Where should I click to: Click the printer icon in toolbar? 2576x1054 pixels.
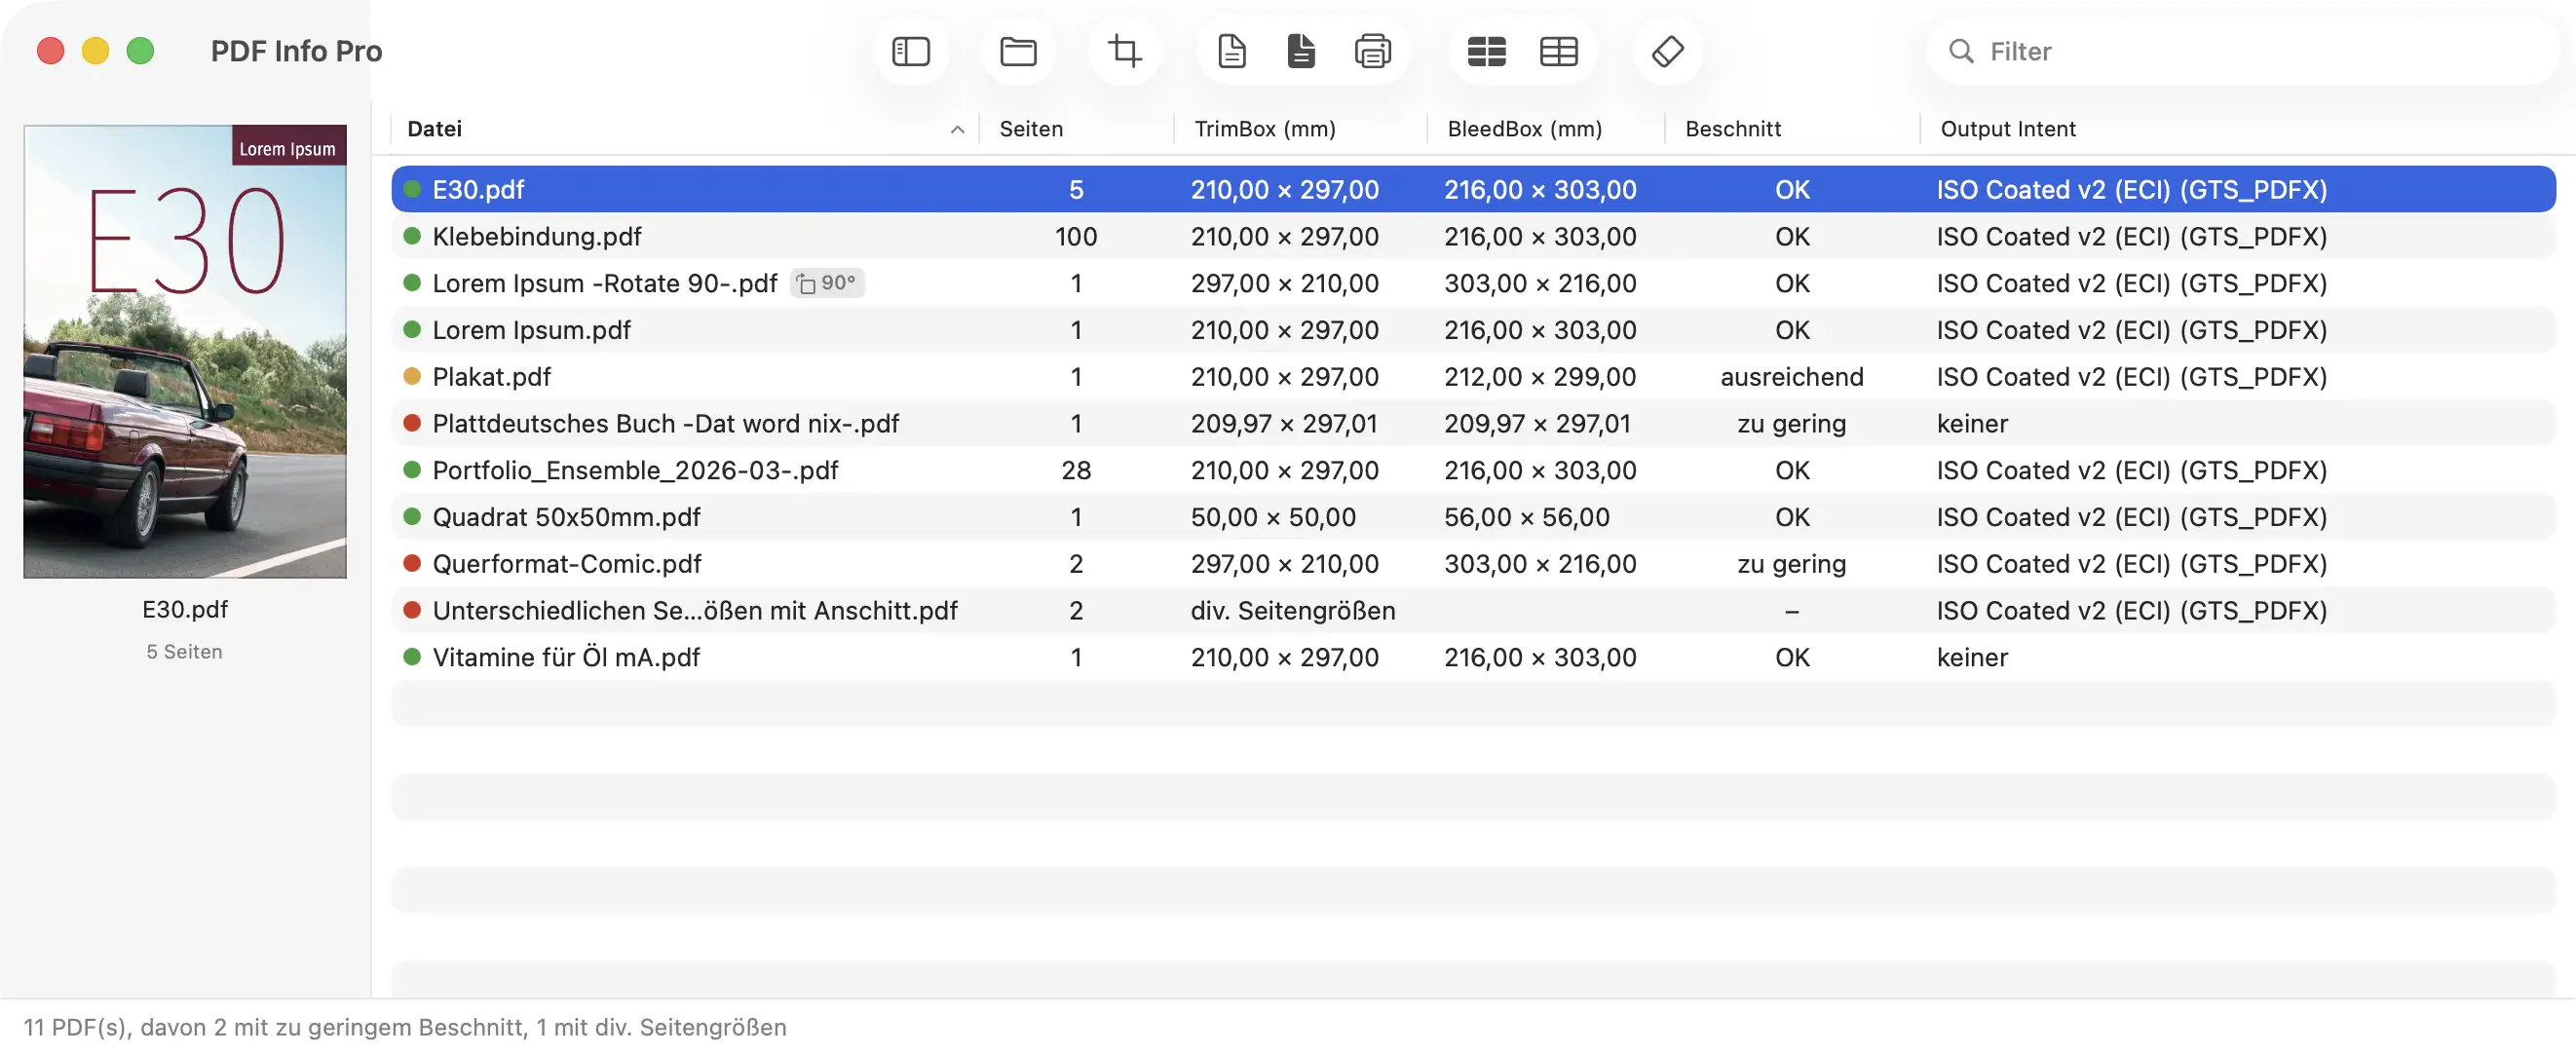[x=1373, y=51]
